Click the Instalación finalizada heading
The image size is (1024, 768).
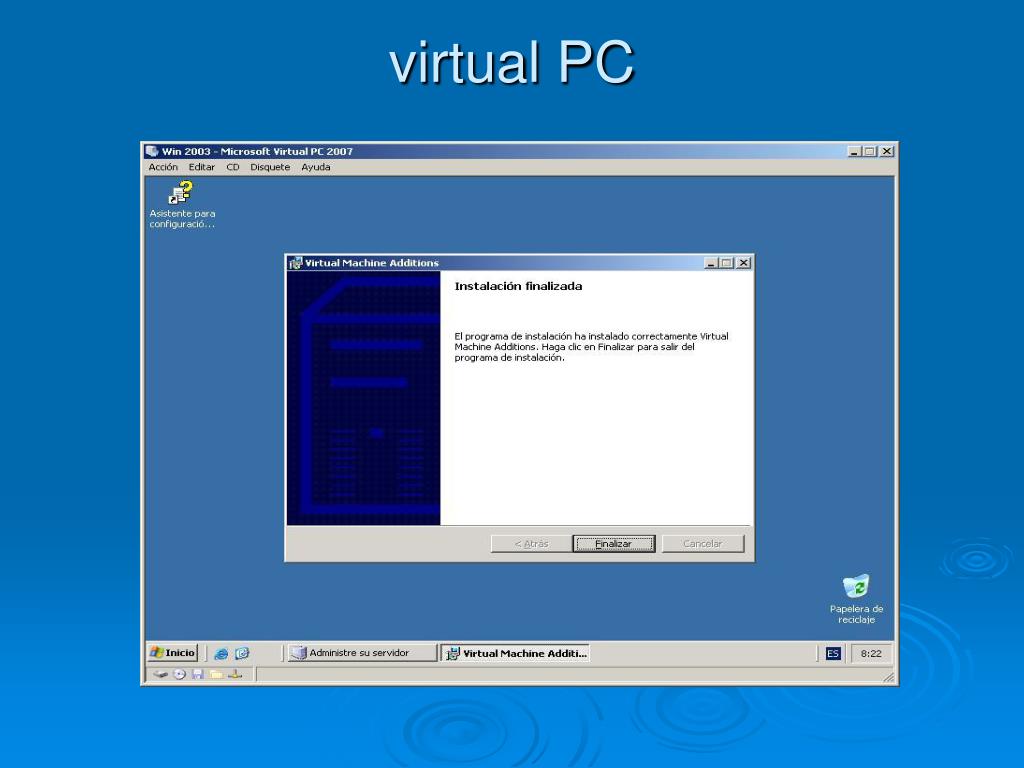coord(518,286)
